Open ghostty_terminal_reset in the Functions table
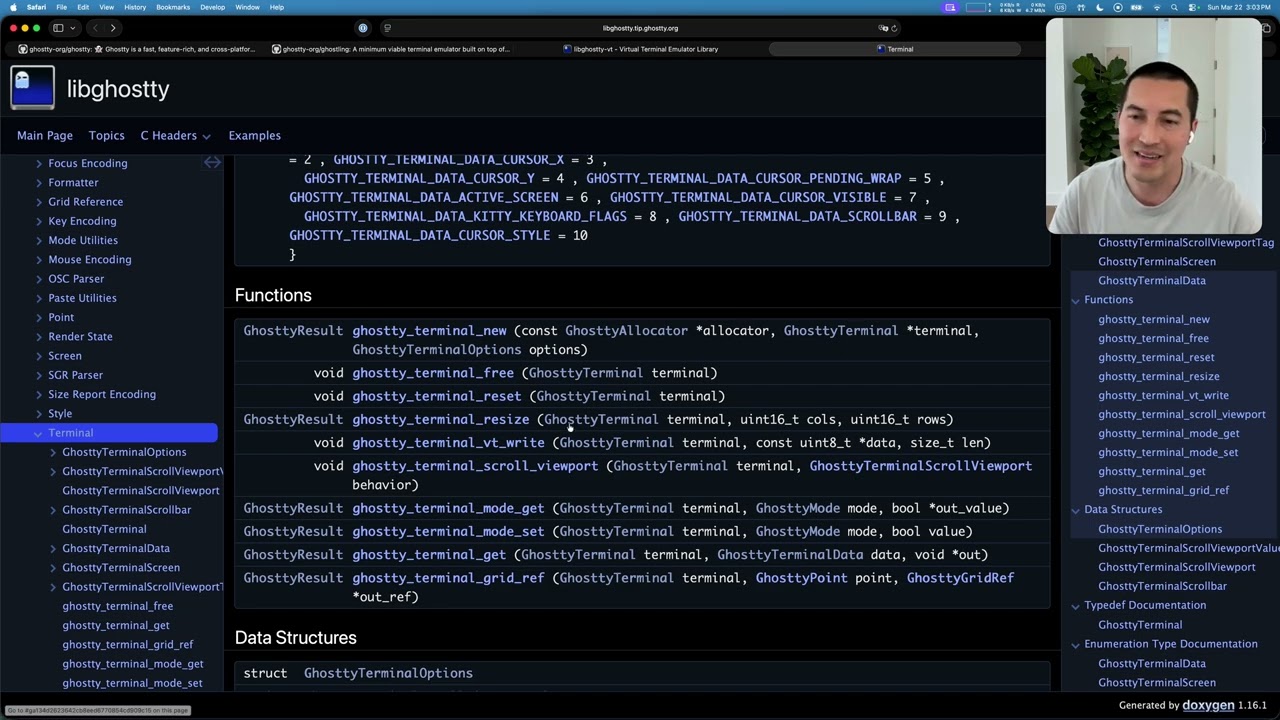This screenshot has height=720, width=1280. click(x=437, y=396)
